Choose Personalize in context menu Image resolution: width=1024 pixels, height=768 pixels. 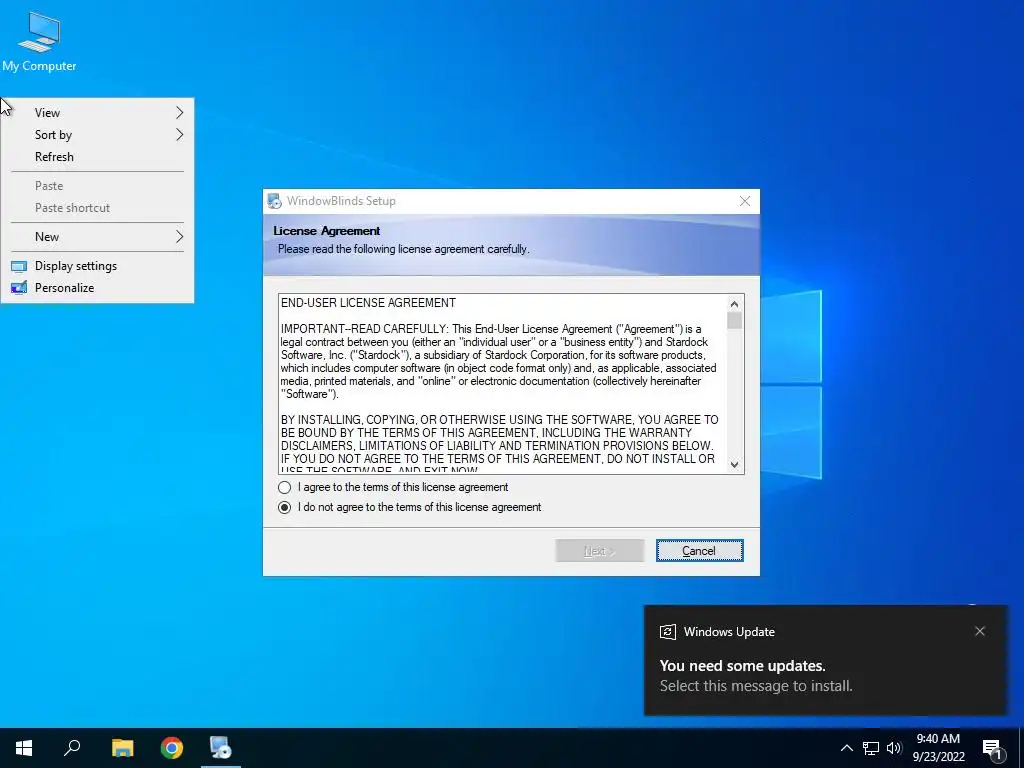97,288
